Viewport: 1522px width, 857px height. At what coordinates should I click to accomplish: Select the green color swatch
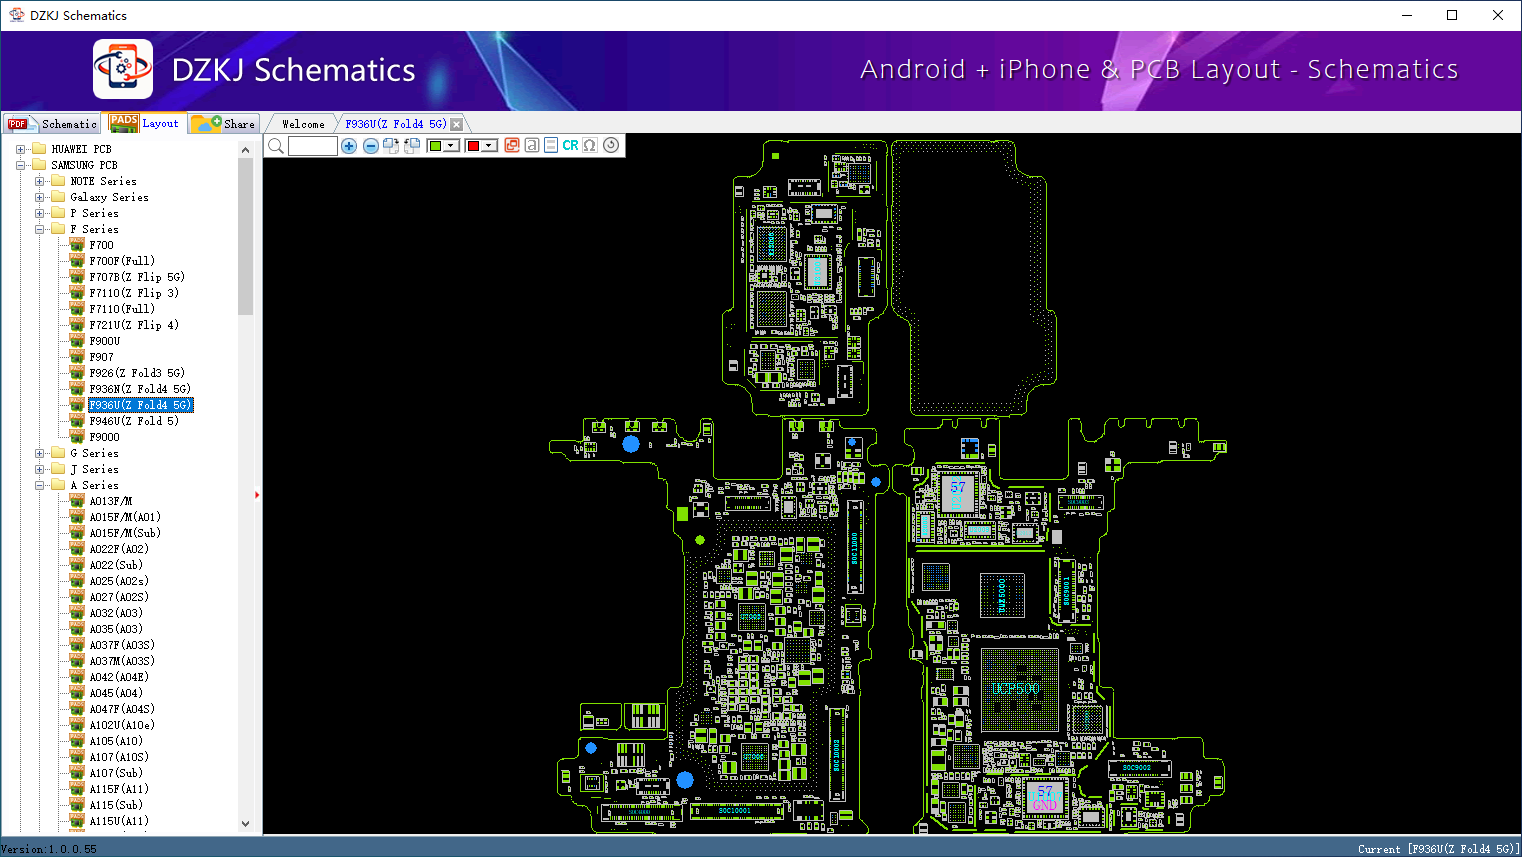click(x=436, y=146)
